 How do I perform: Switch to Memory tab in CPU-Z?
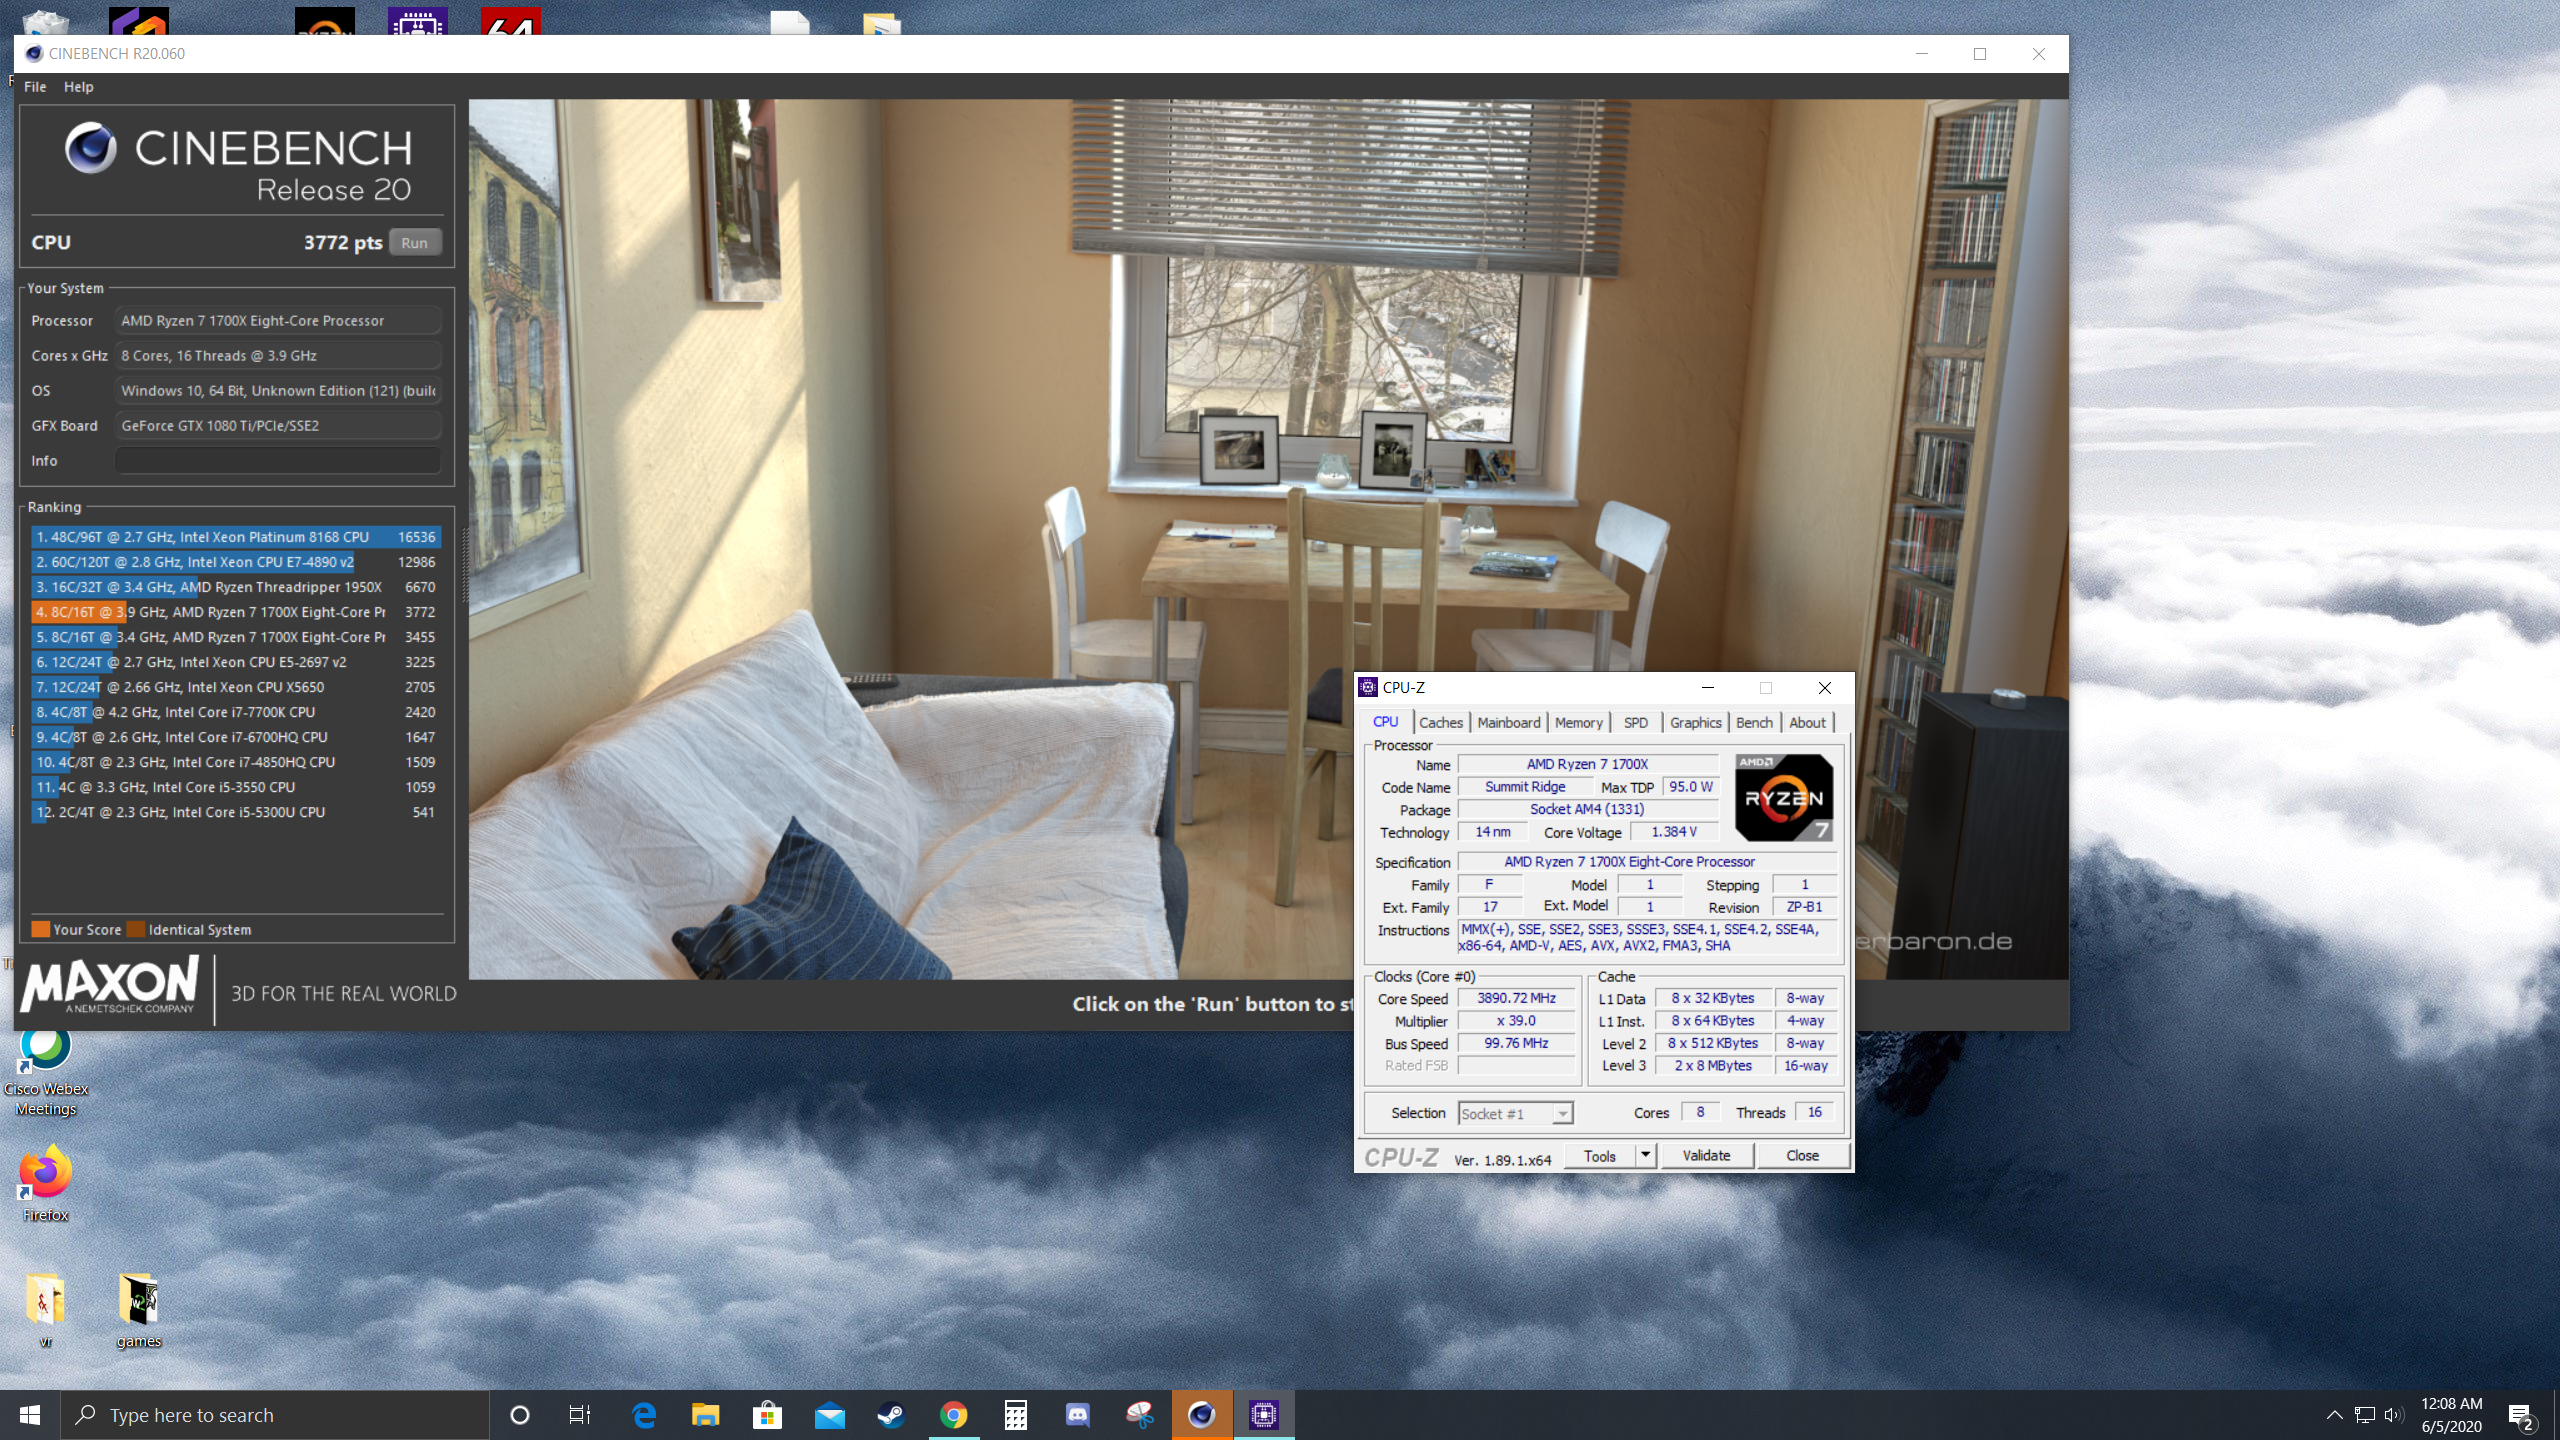click(1579, 722)
